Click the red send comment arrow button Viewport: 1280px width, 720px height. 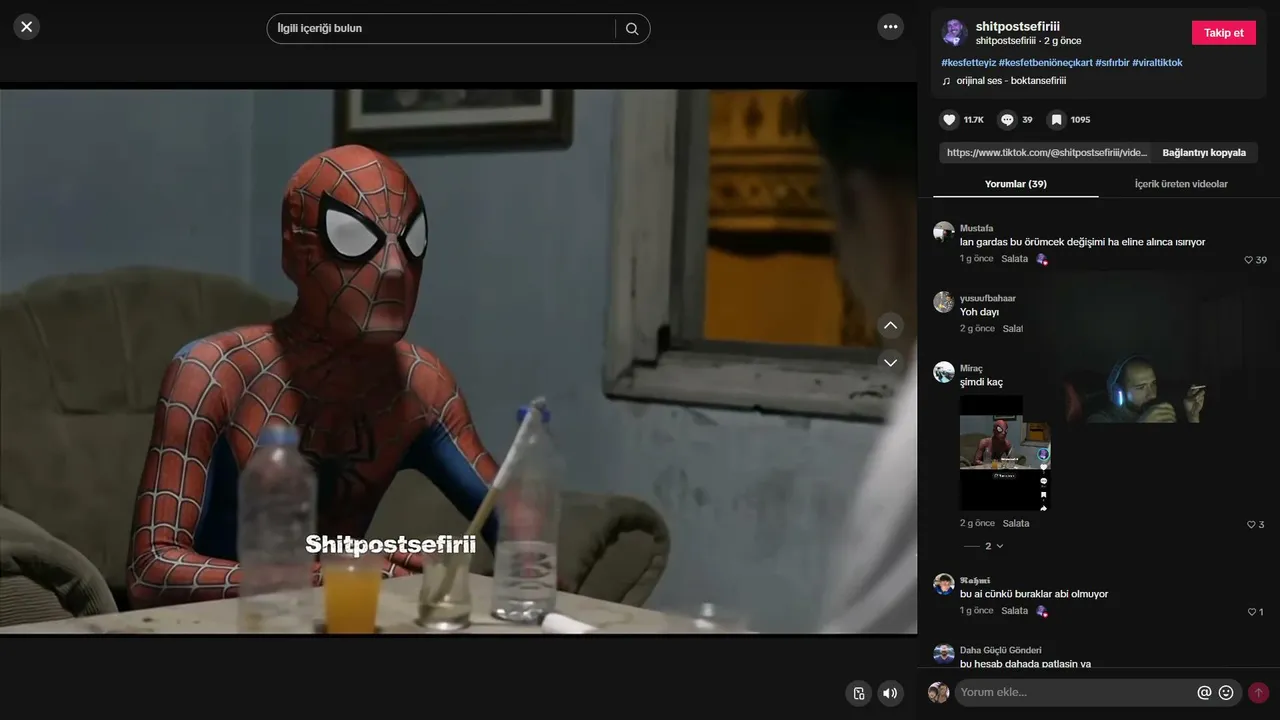tap(1258, 692)
